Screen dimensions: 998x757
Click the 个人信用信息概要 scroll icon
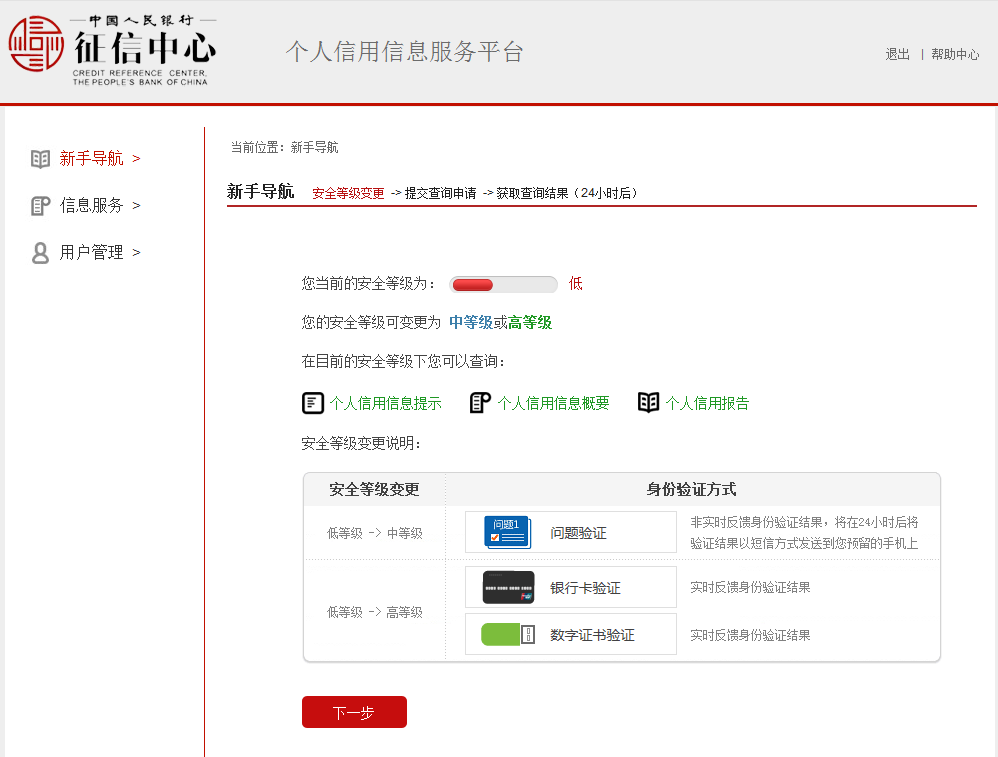click(x=480, y=403)
